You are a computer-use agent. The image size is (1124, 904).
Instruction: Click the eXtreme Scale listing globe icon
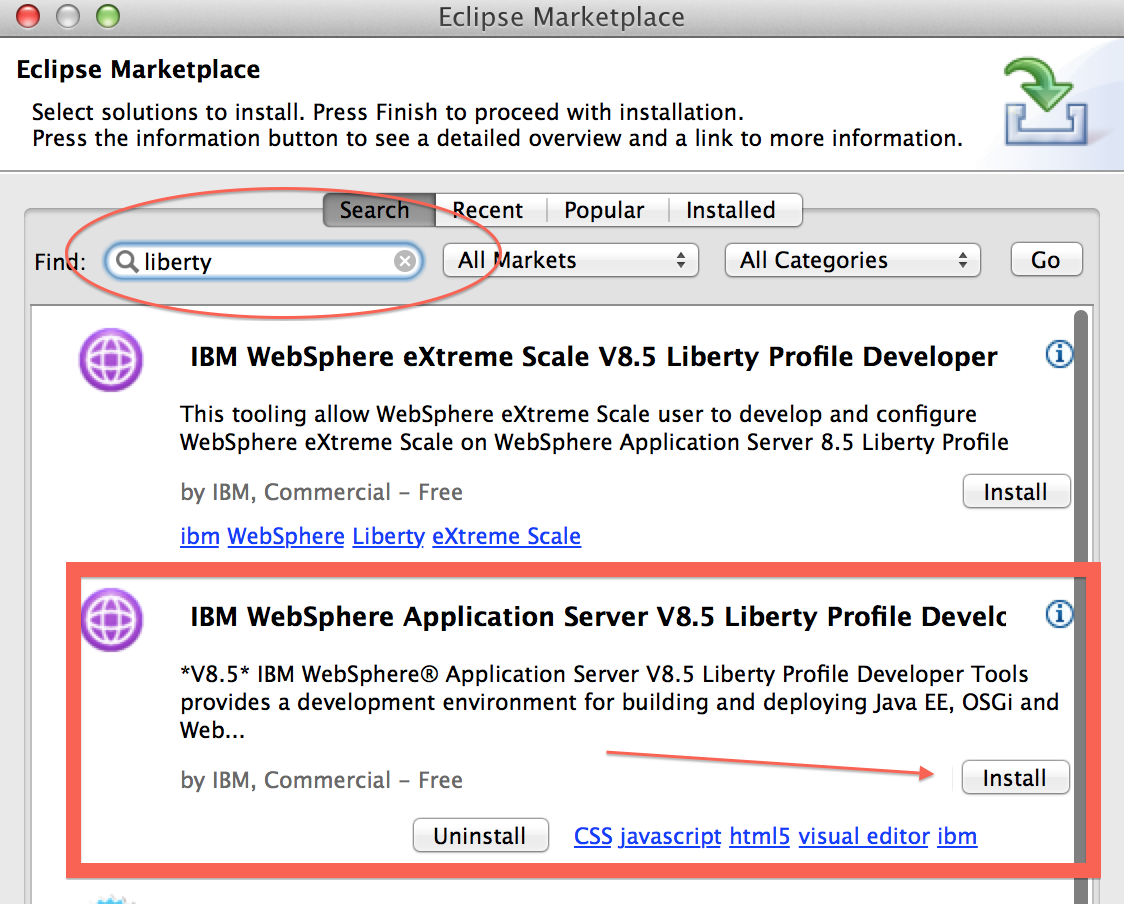tap(111, 360)
